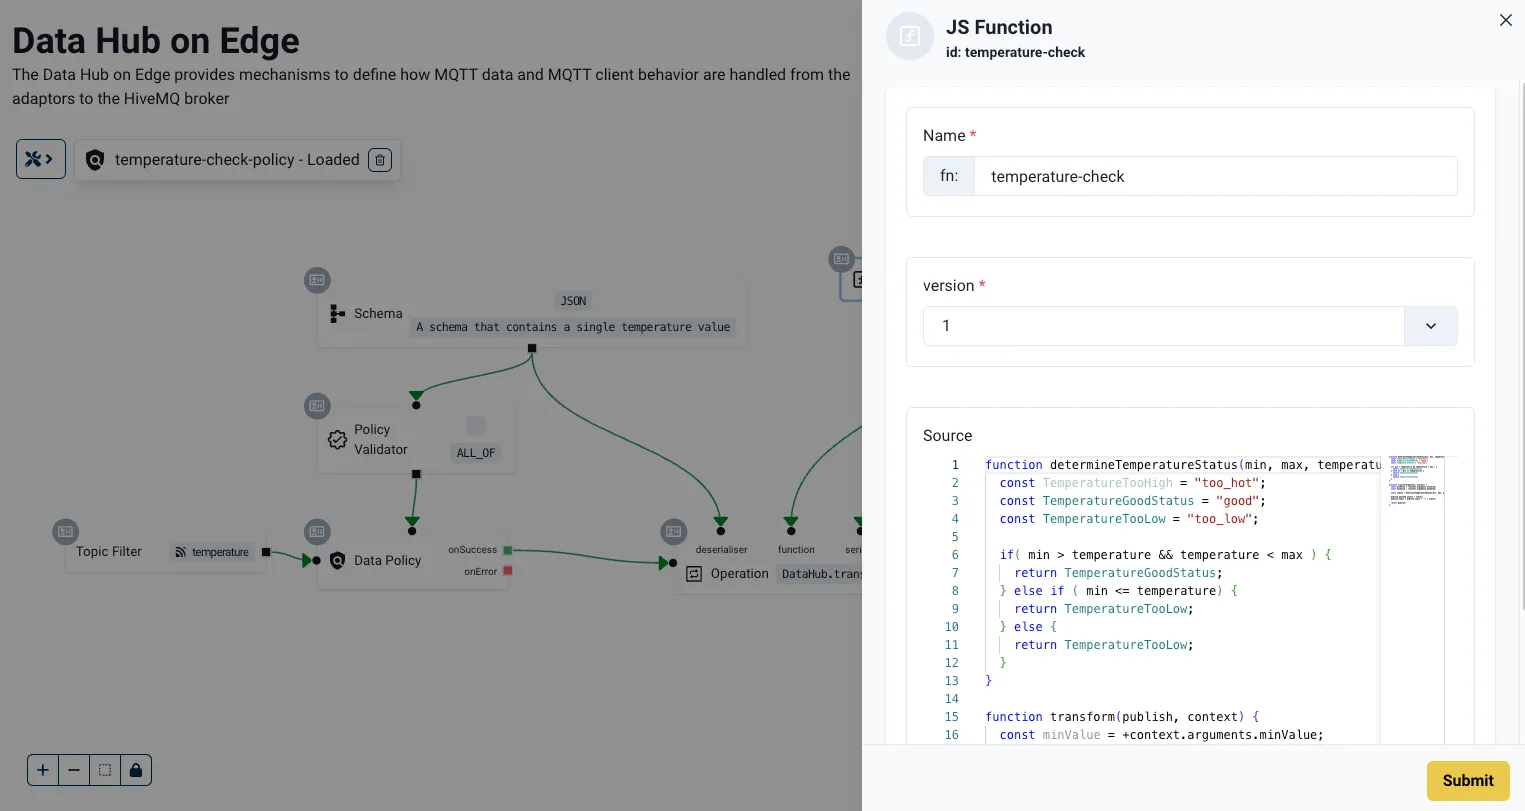The height and width of the screenshot is (811, 1525).
Task: Click line number 6 in source editor
Action: coord(955,555)
